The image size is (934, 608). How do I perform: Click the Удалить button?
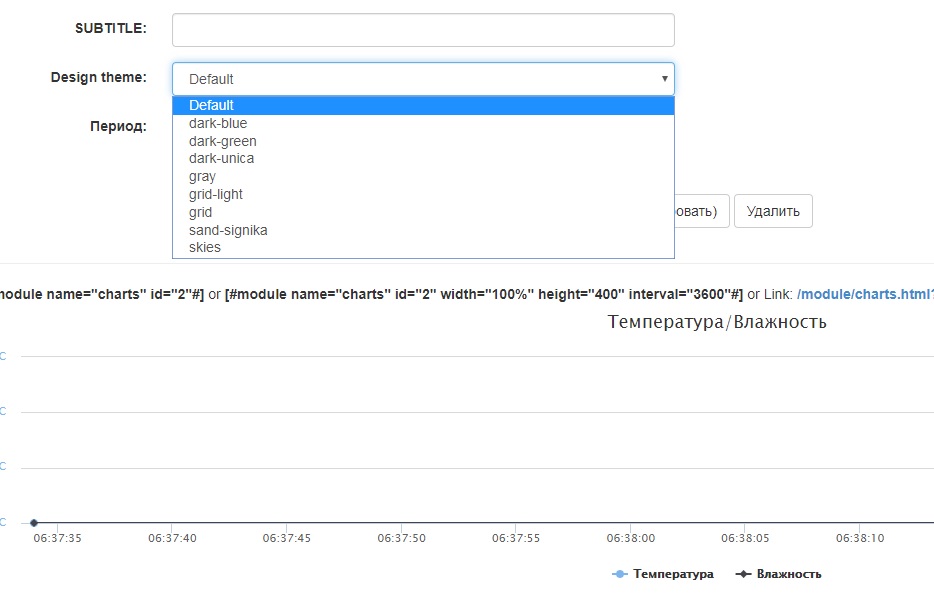click(x=773, y=211)
